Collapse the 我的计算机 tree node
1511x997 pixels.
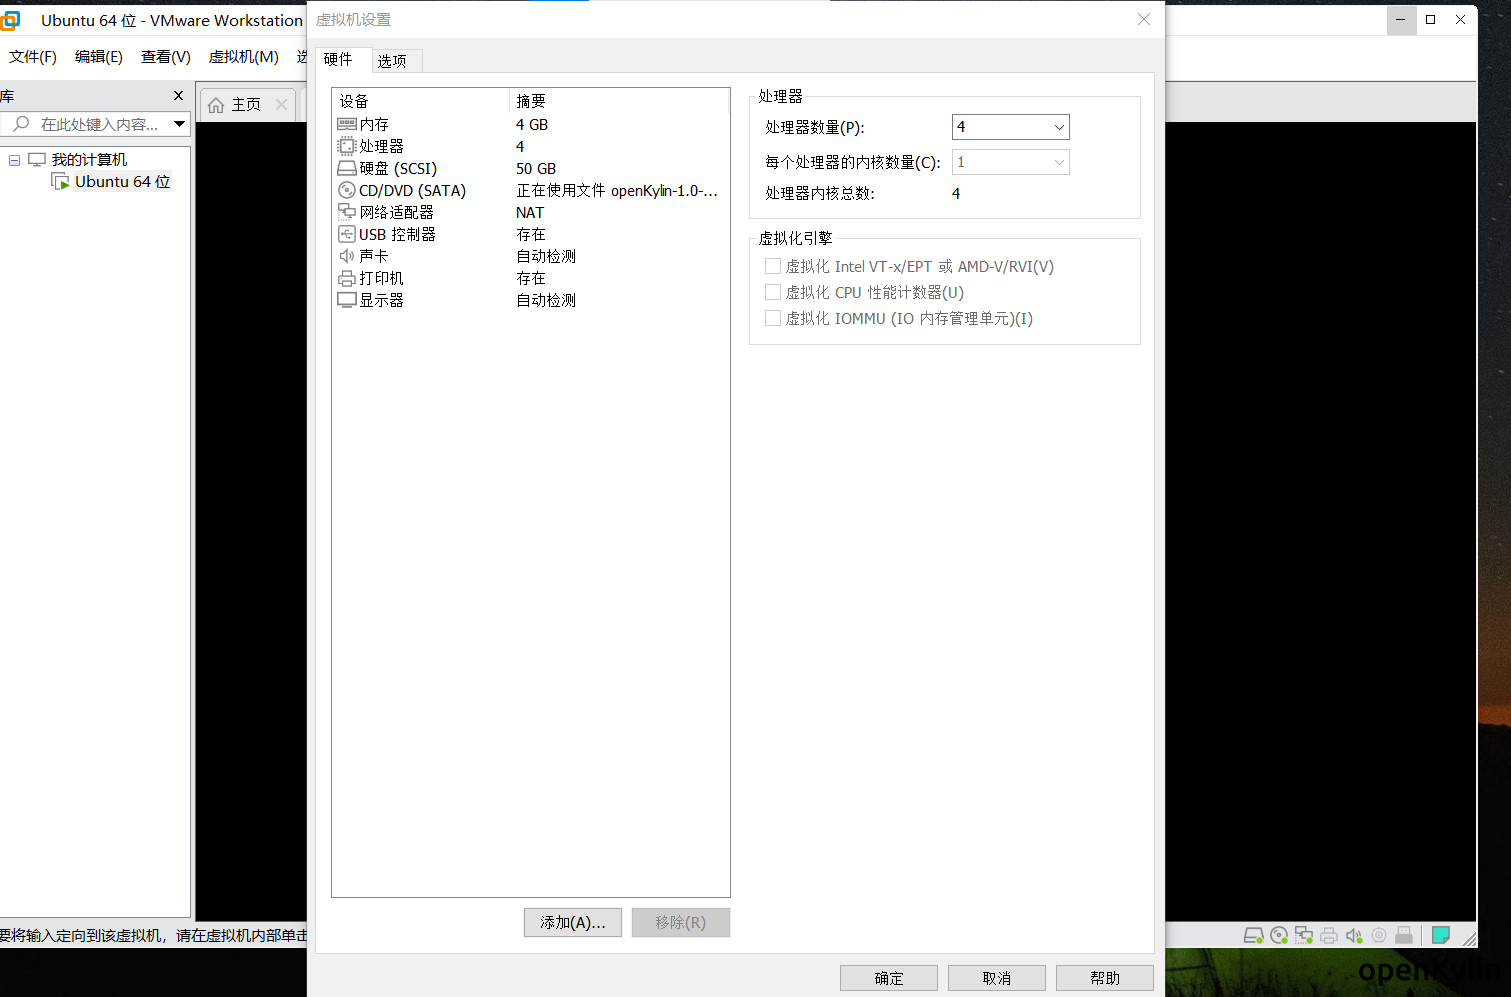[x=14, y=160]
